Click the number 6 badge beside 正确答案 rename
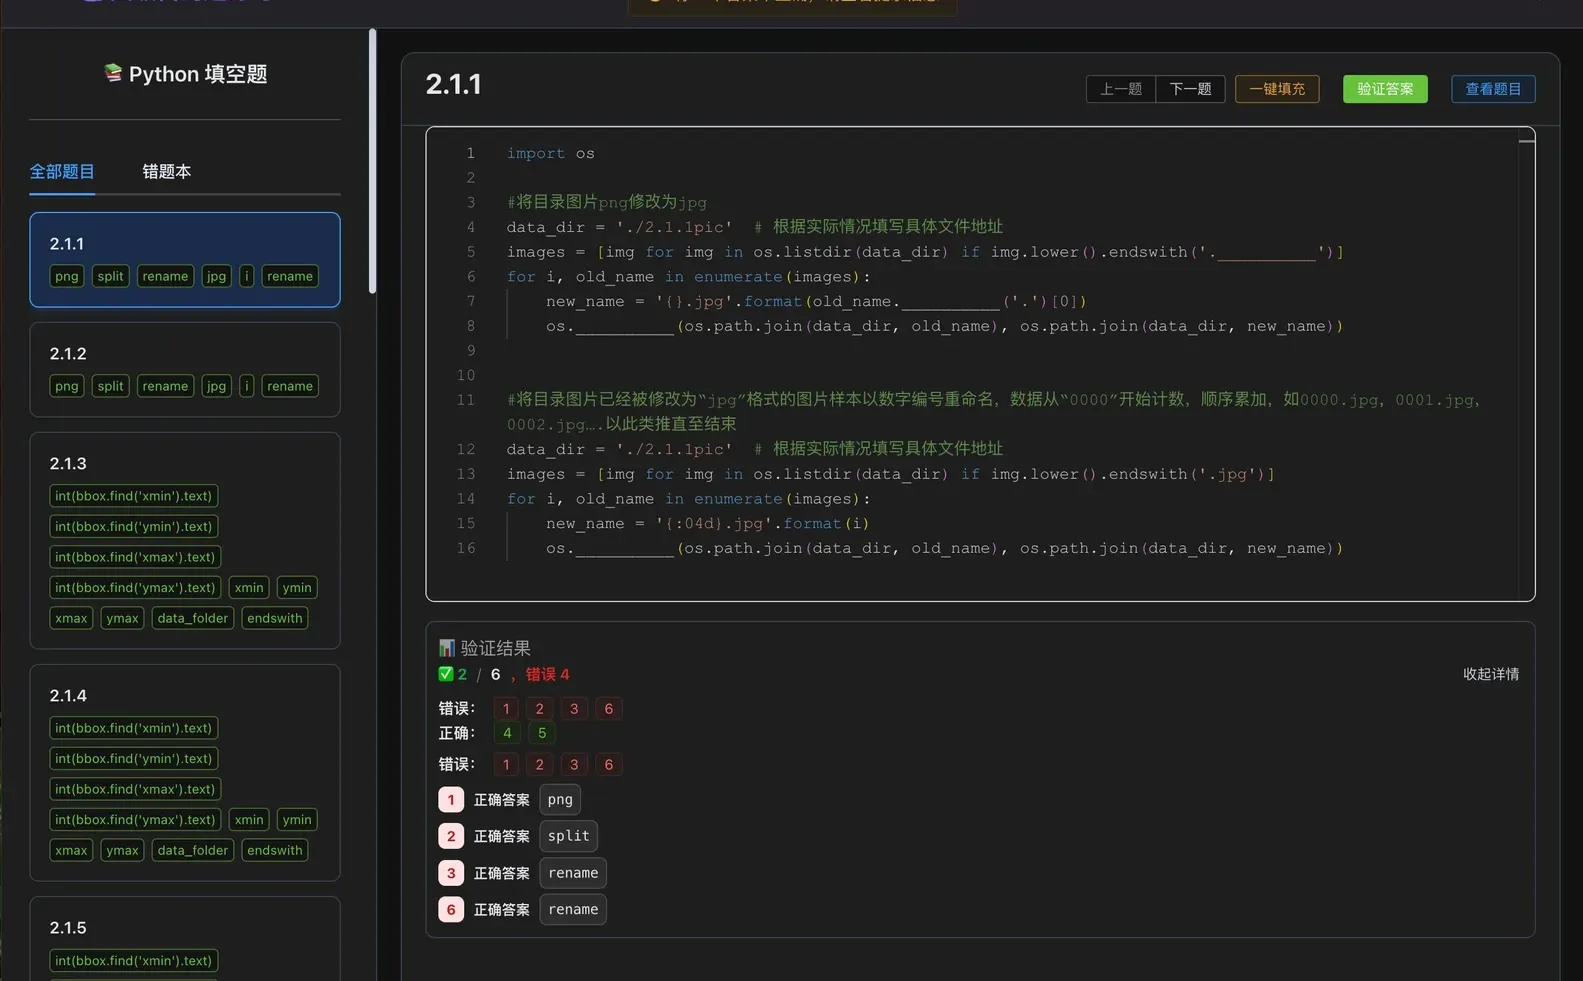Screen dimensions: 1583x981 pos(451,909)
